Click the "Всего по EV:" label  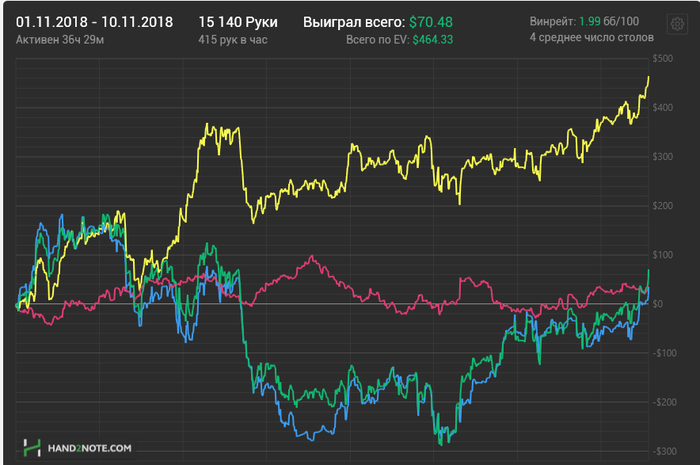[378, 40]
